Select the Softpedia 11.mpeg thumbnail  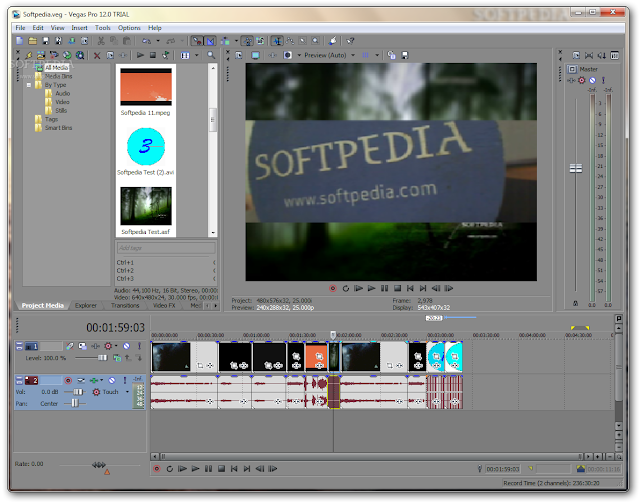tap(147, 86)
